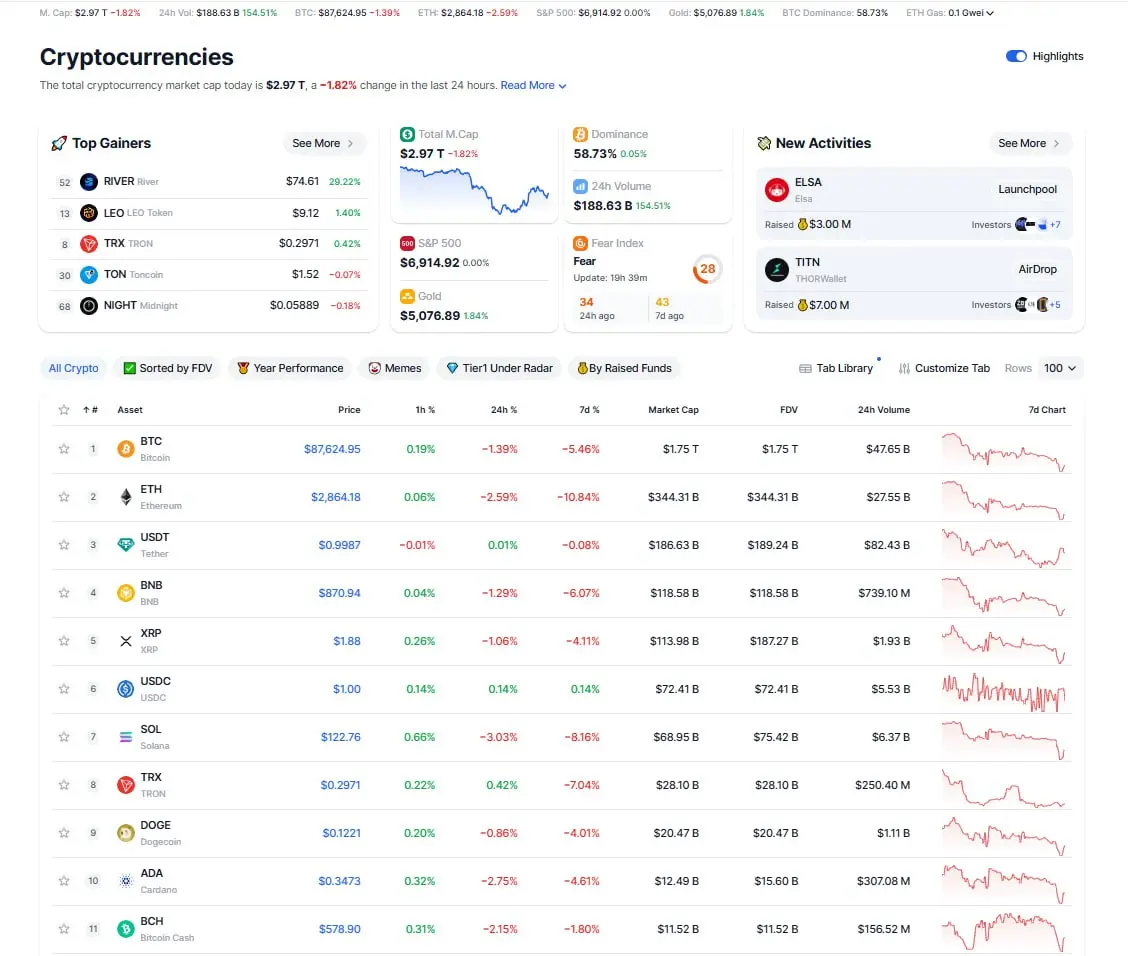The height and width of the screenshot is (956, 1128).
Task: Click the Bitcoin Cash icon in BCH row
Action: [126, 929]
